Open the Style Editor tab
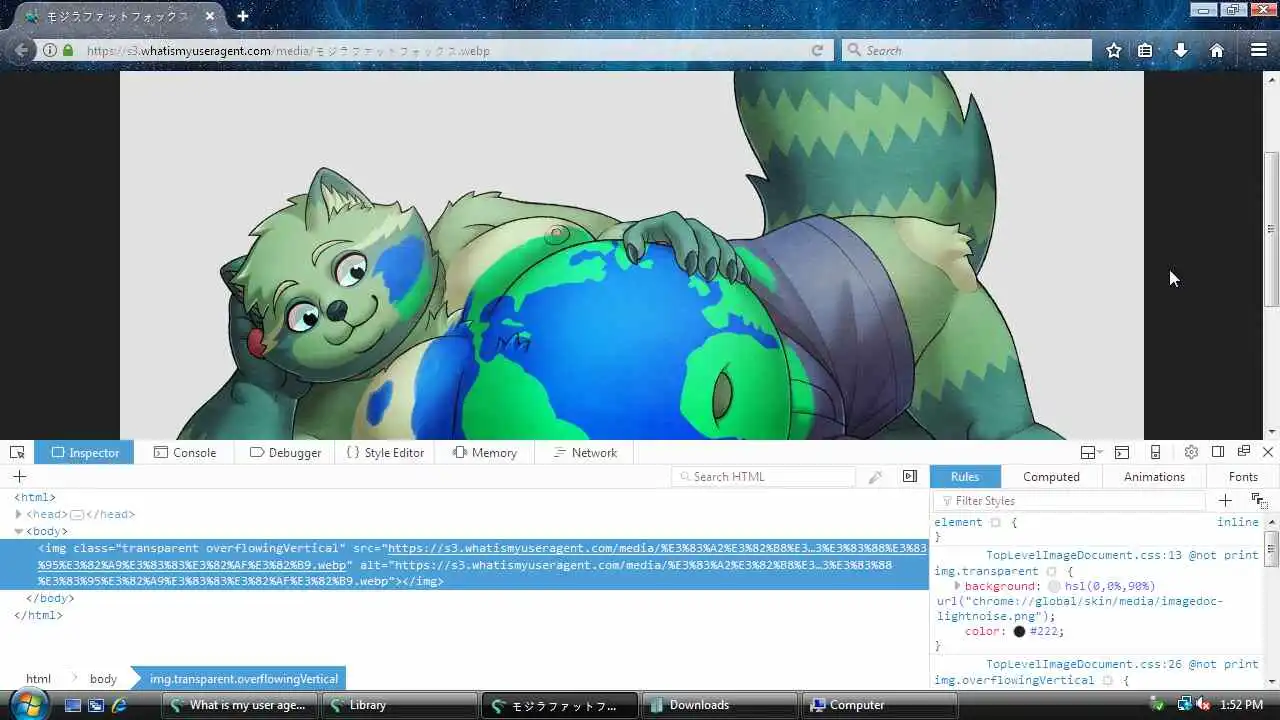 tap(385, 452)
